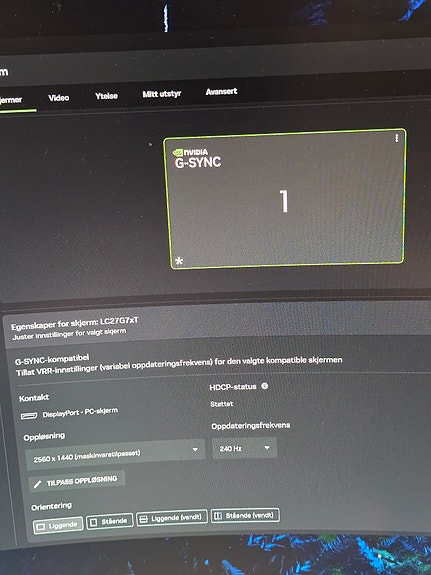Viewport: 431px width, 575px height.
Task: Click the TILPASS OPPLØSNING button
Action: coord(77,481)
